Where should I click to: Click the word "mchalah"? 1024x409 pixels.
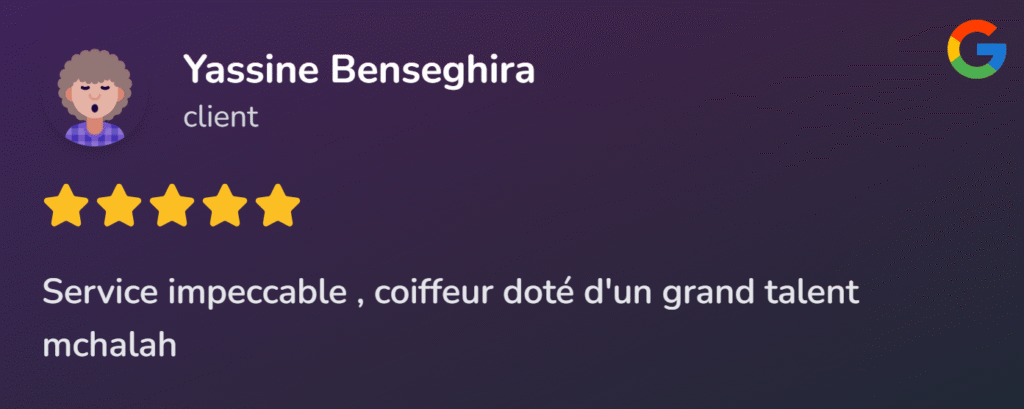[110, 344]
